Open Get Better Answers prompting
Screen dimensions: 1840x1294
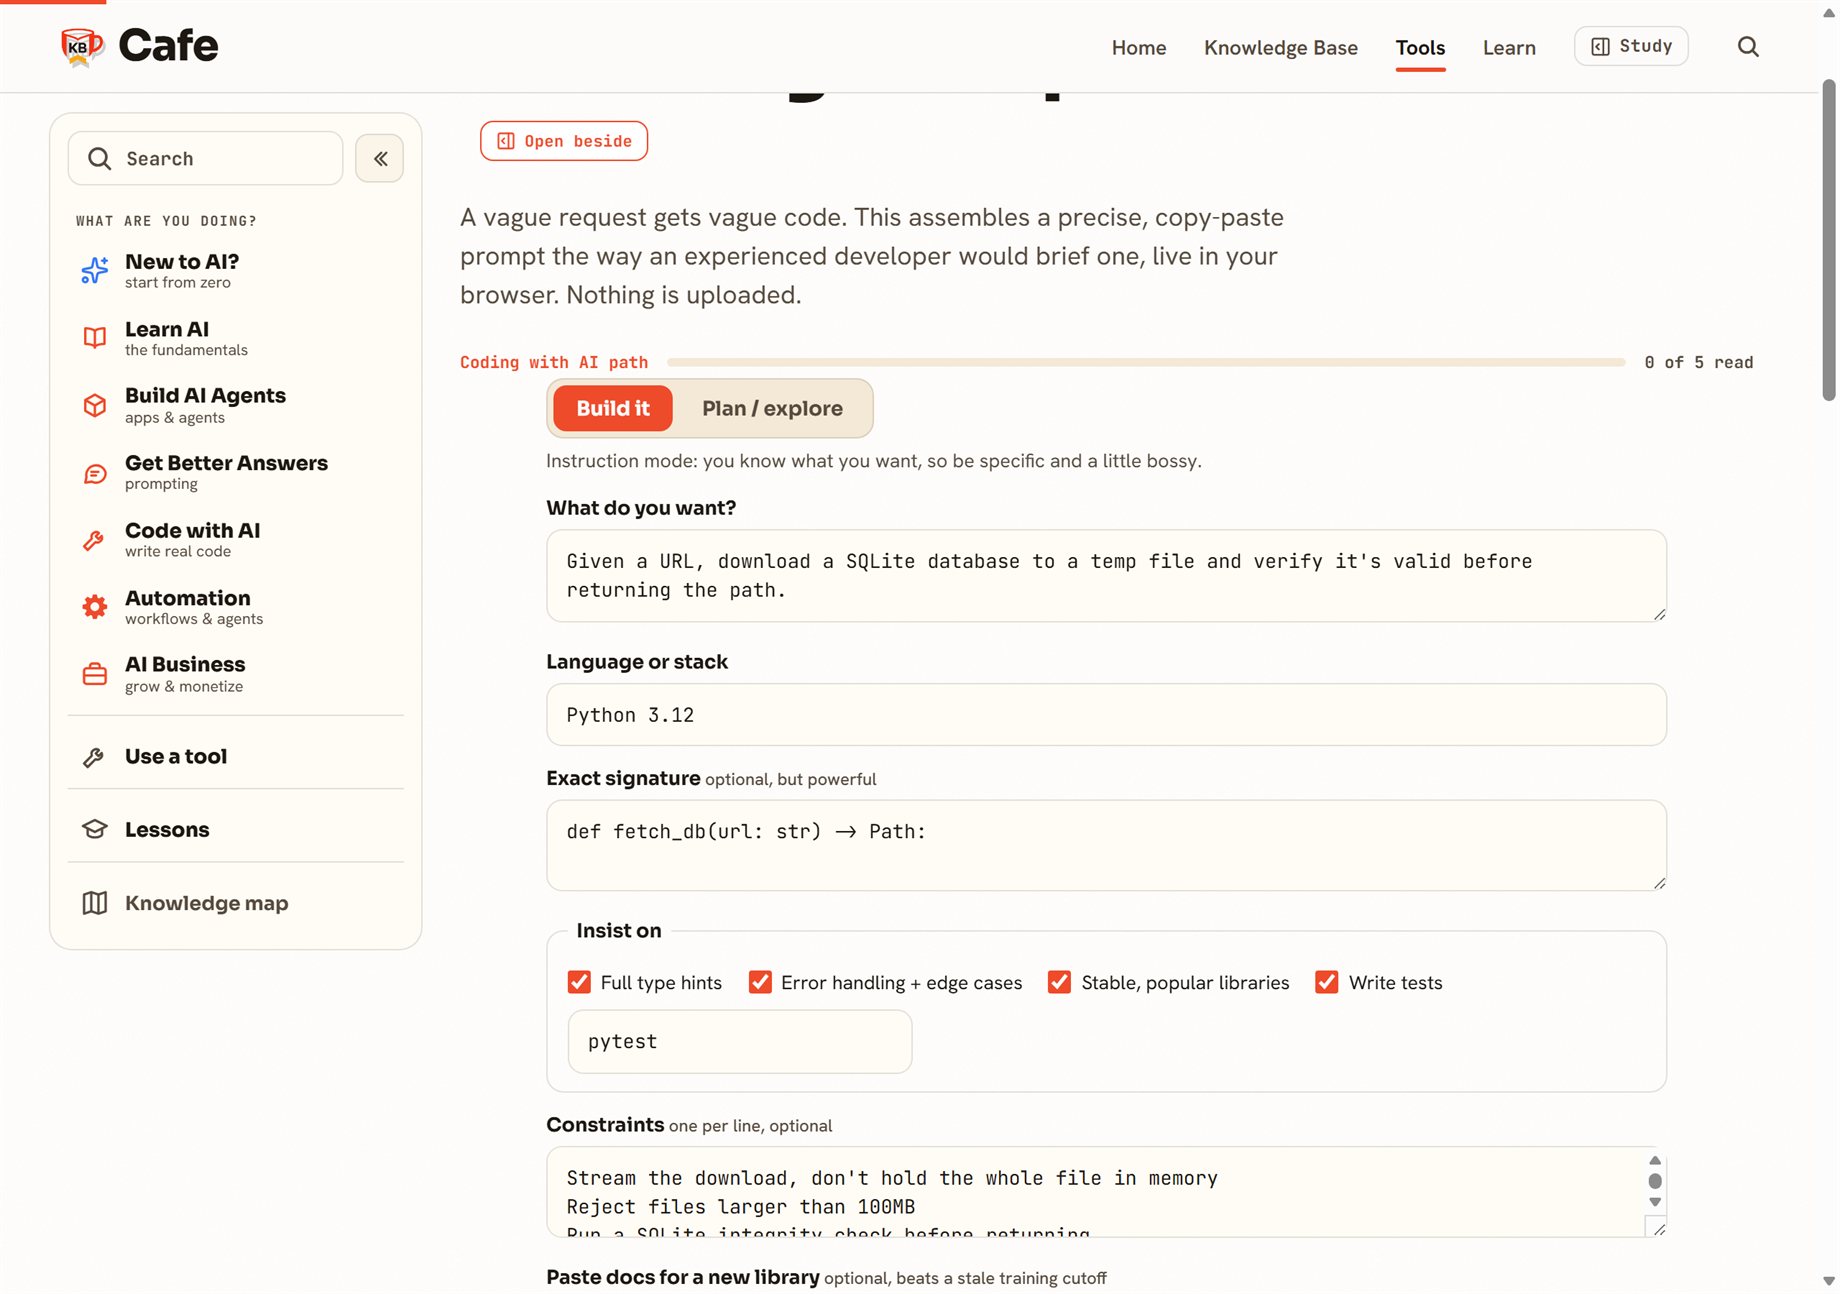[x=236, y=473]
